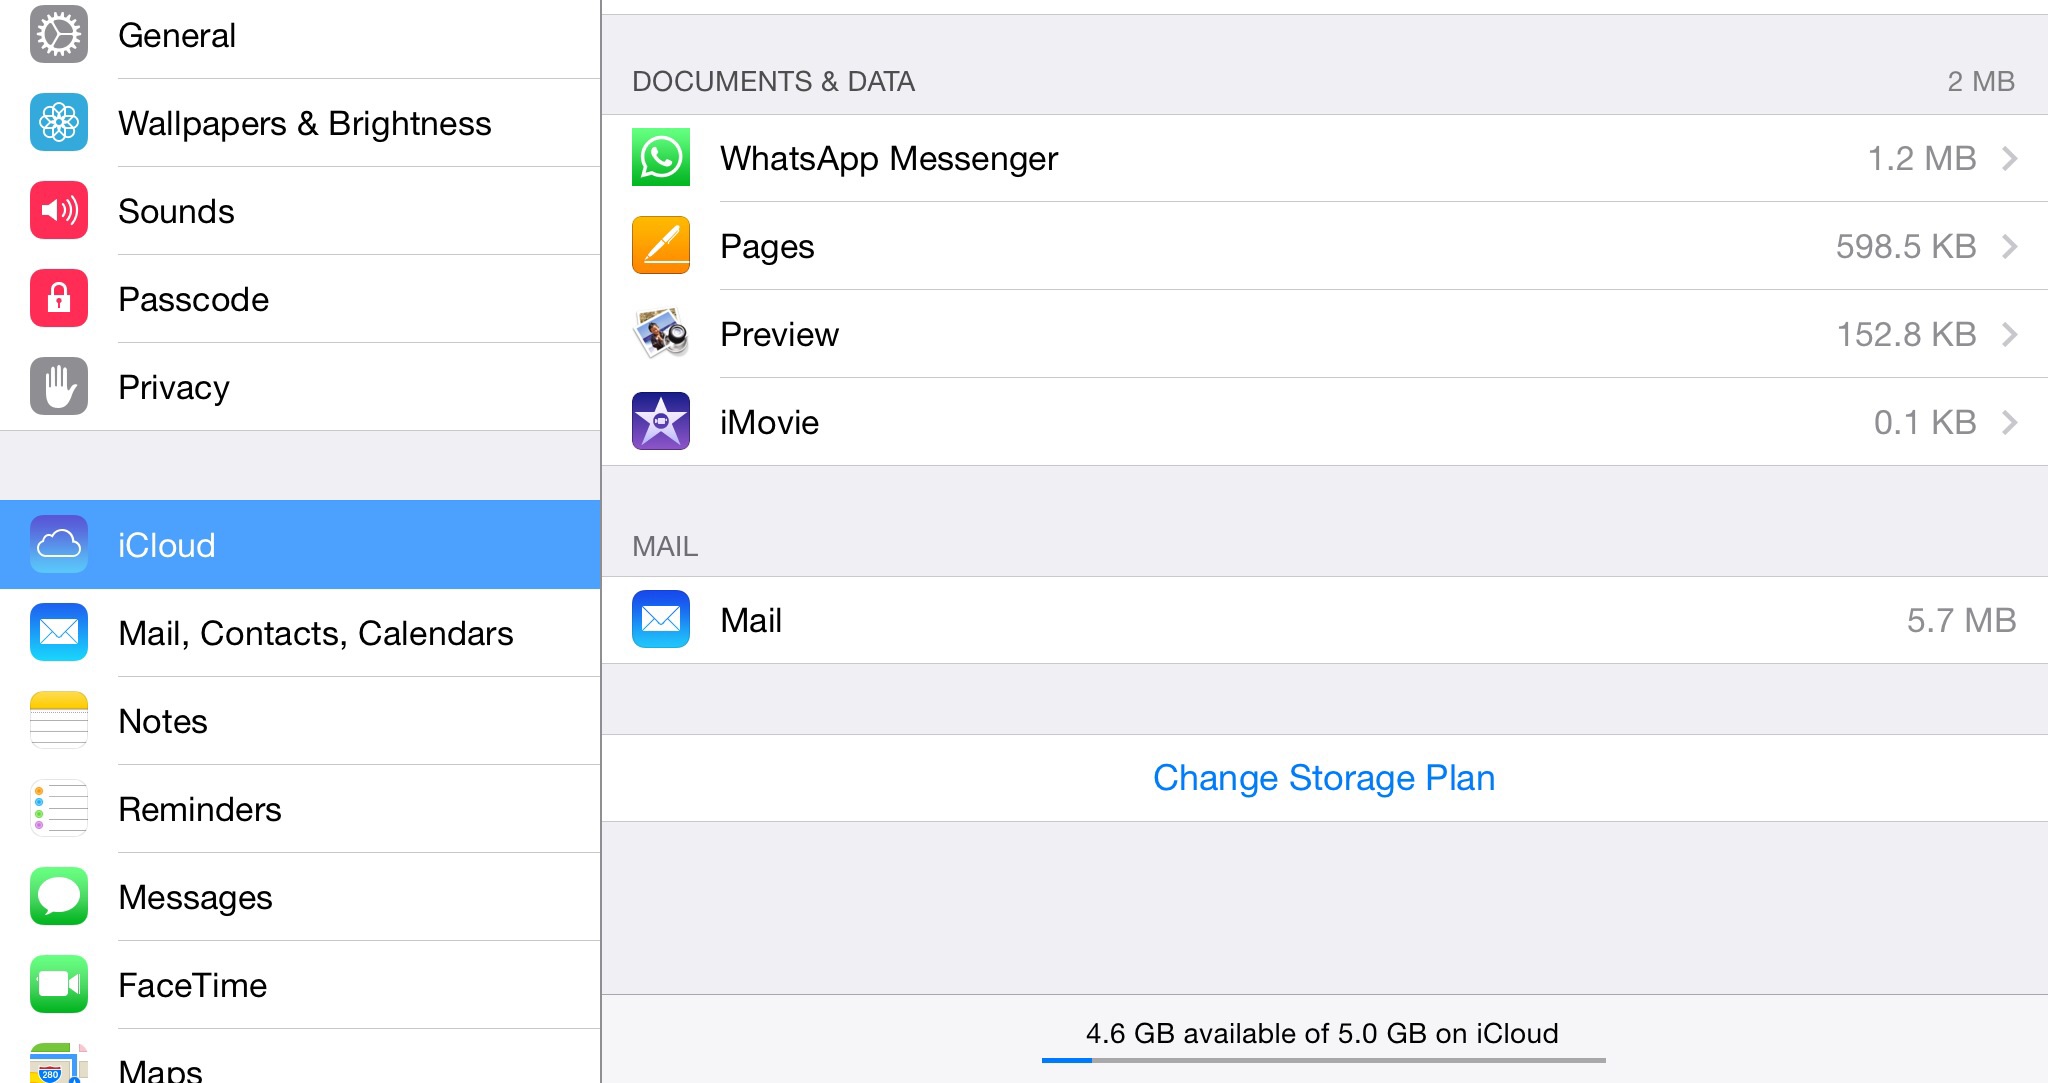Tap the 4.6 GB available of 5.0 GB text
The image size is (2048, 1083).
tap(1322, 1033)
